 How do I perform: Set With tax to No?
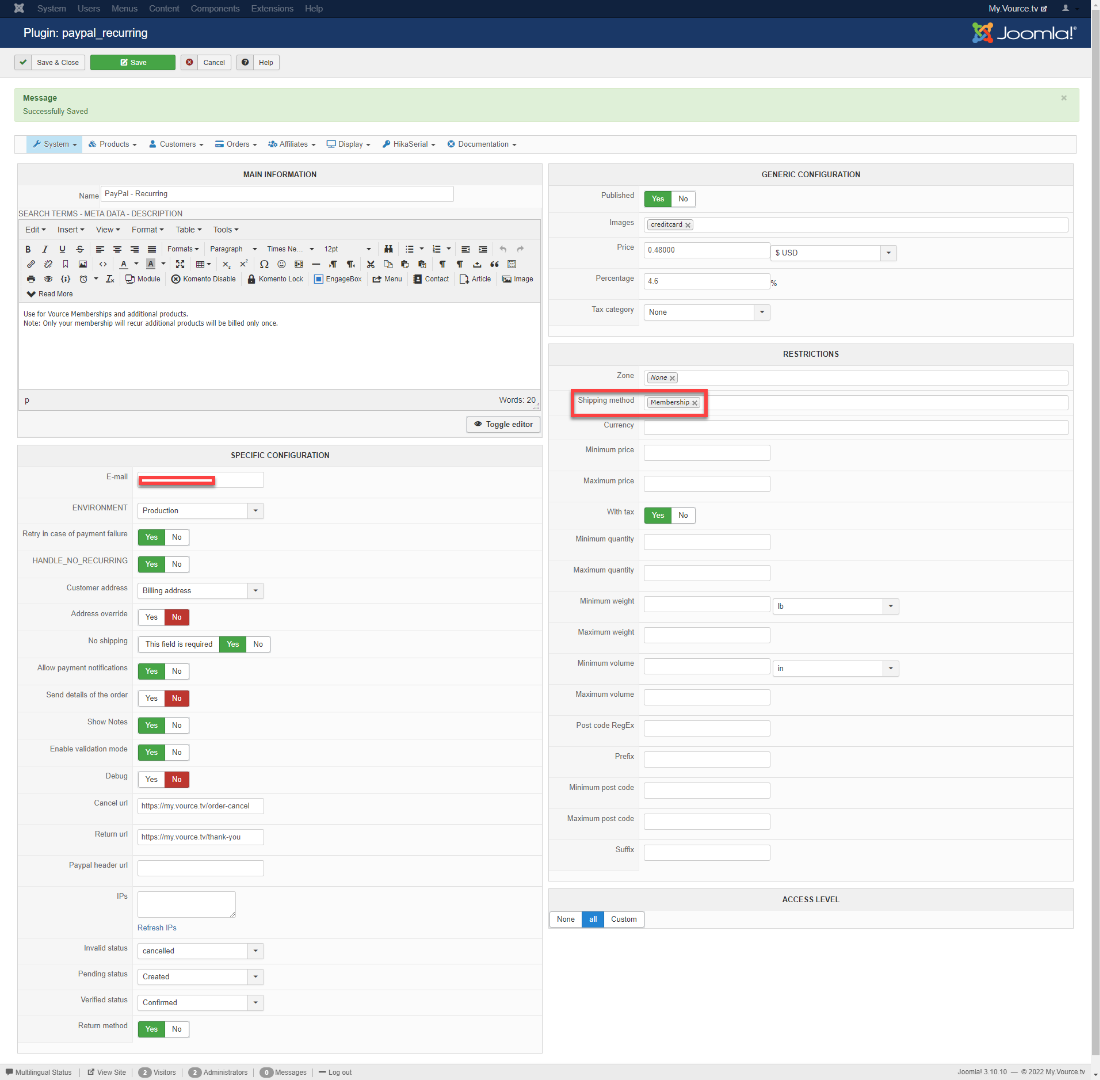point(683,516)
